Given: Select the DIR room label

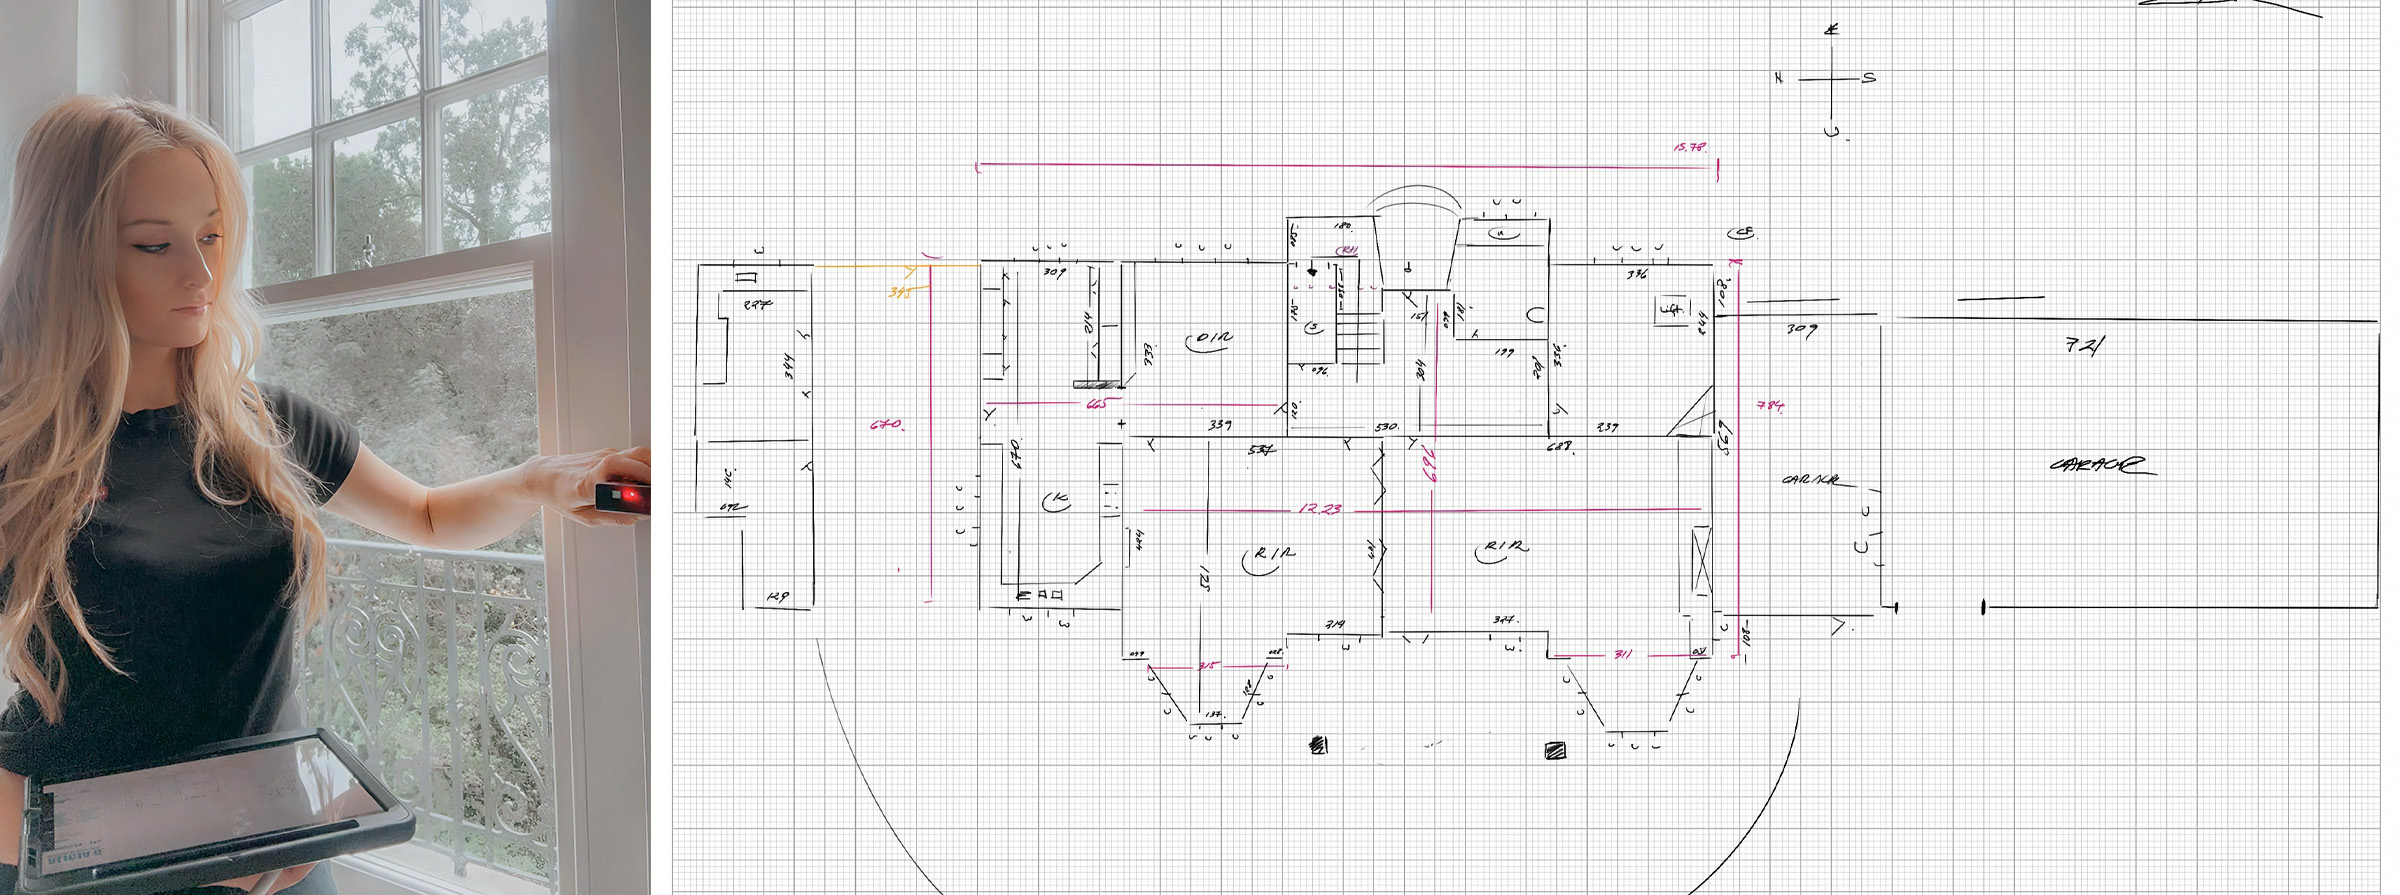Looking at the screenshot, I should tap(1210, 340).
